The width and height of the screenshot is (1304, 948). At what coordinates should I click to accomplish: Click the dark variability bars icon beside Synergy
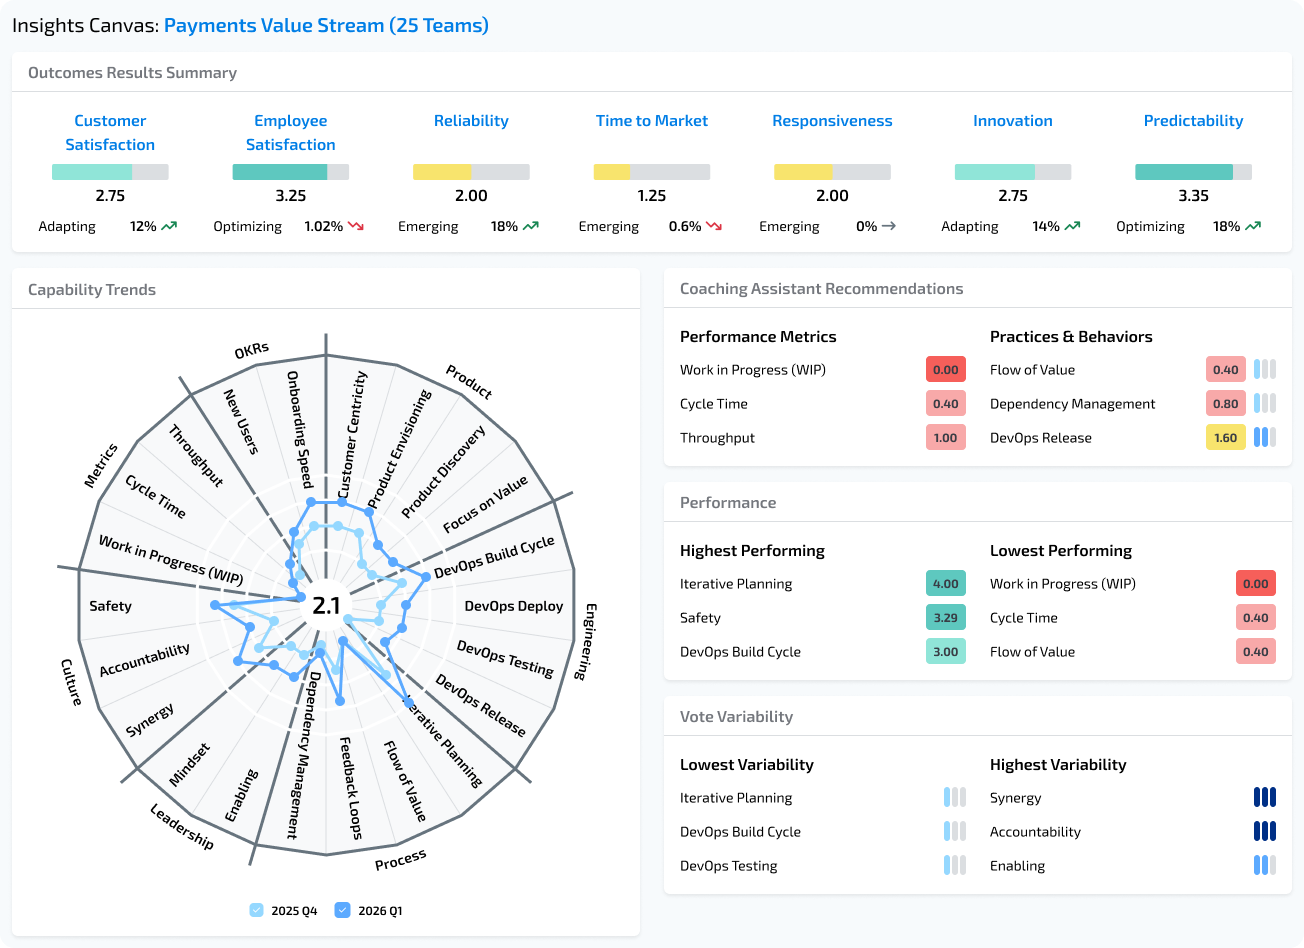(x=1265, y=797)
